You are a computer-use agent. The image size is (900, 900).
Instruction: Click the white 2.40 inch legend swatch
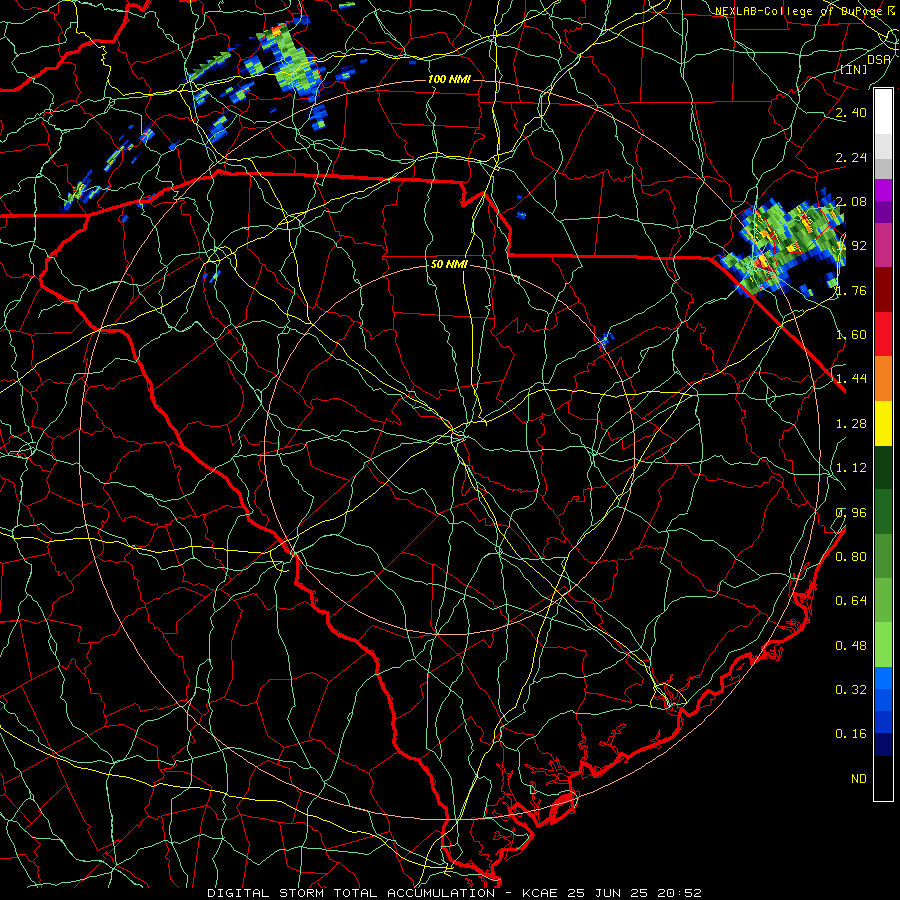tap(883, 112)
